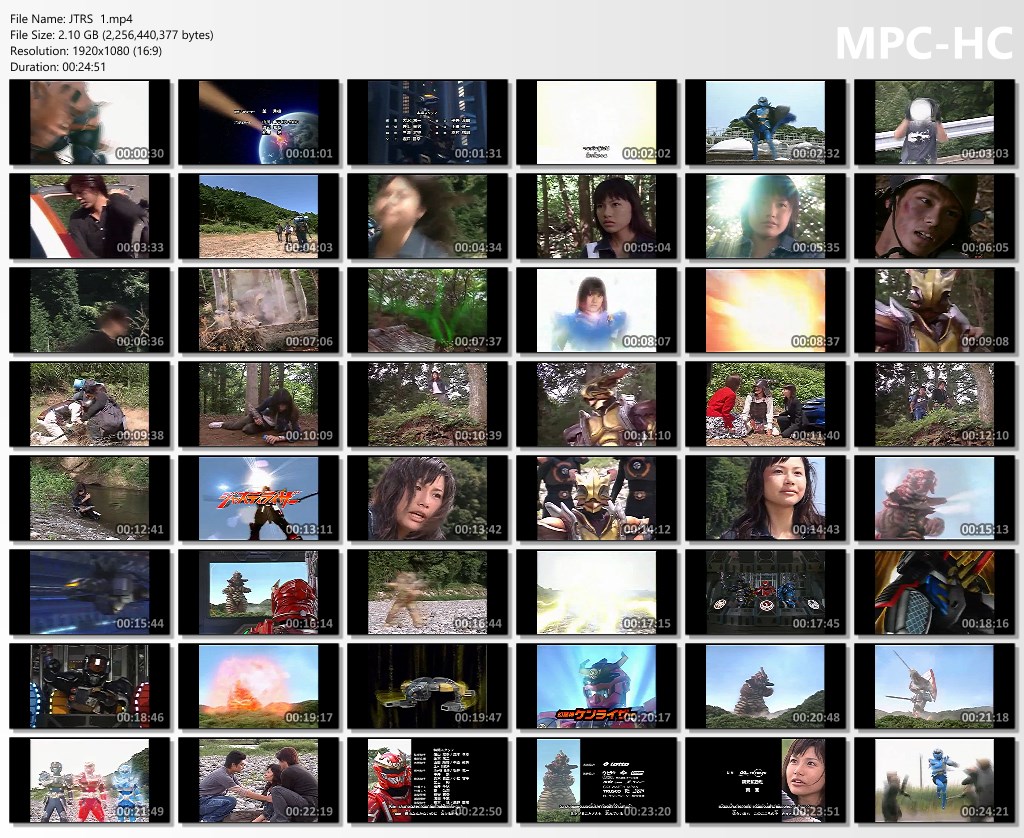Screen dimensions: 1024x838
Task: Click the 00:19:47 flying craft frame
Action: 428,686
